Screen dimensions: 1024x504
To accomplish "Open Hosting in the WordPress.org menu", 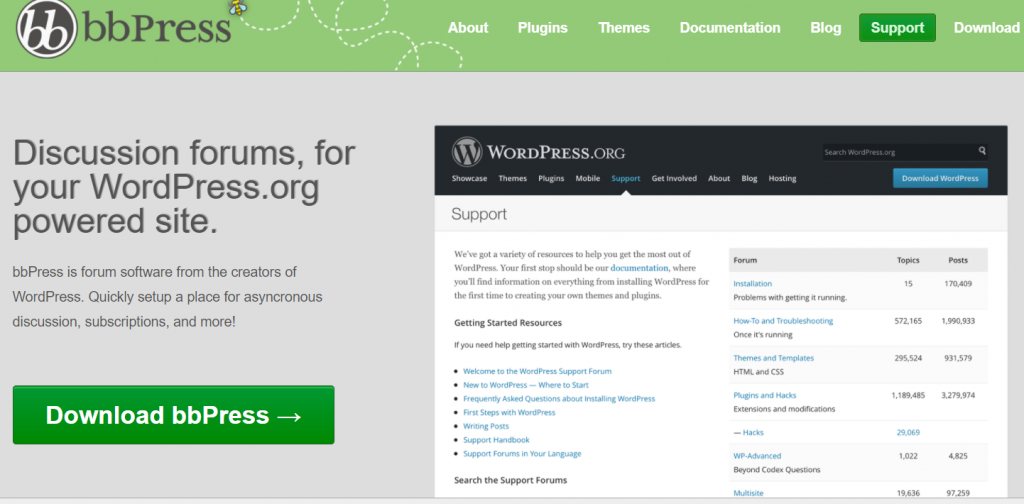I will coord(782,178).
